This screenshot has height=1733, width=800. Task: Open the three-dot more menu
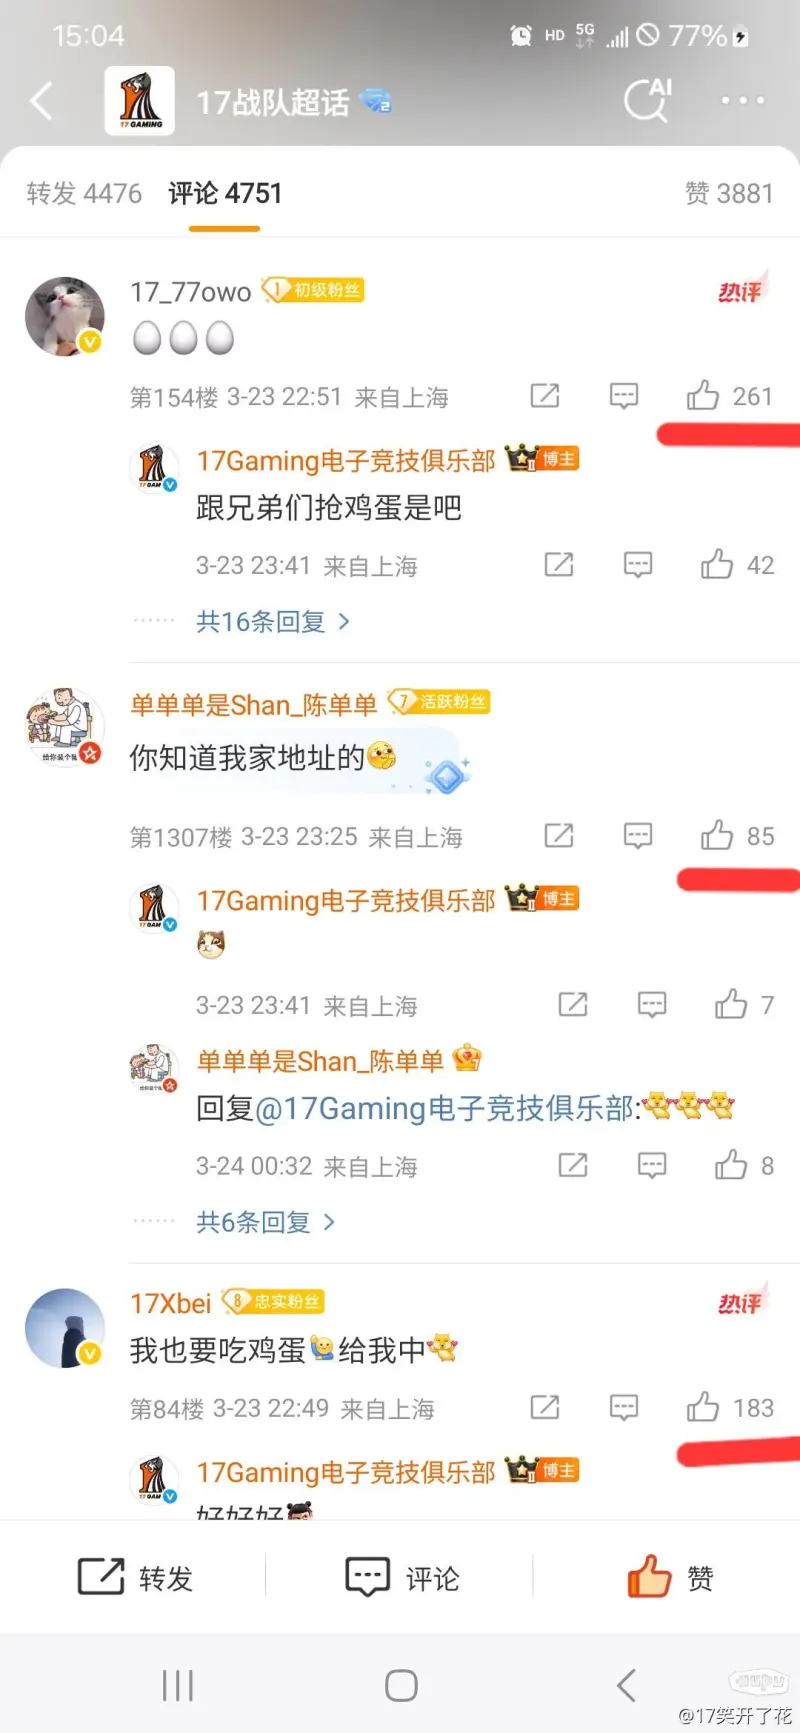click(742, 100)
